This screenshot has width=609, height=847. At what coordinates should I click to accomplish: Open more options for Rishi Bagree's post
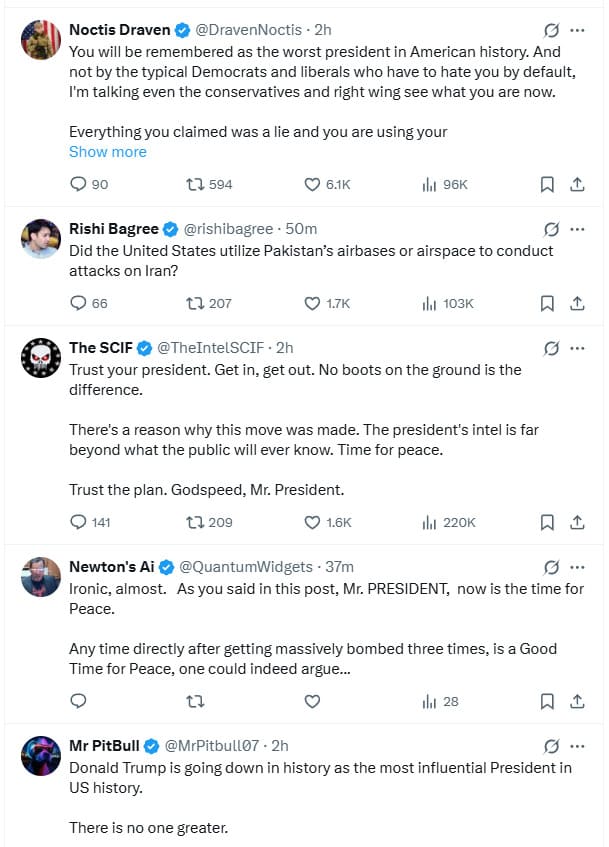(x=577, y=229)
